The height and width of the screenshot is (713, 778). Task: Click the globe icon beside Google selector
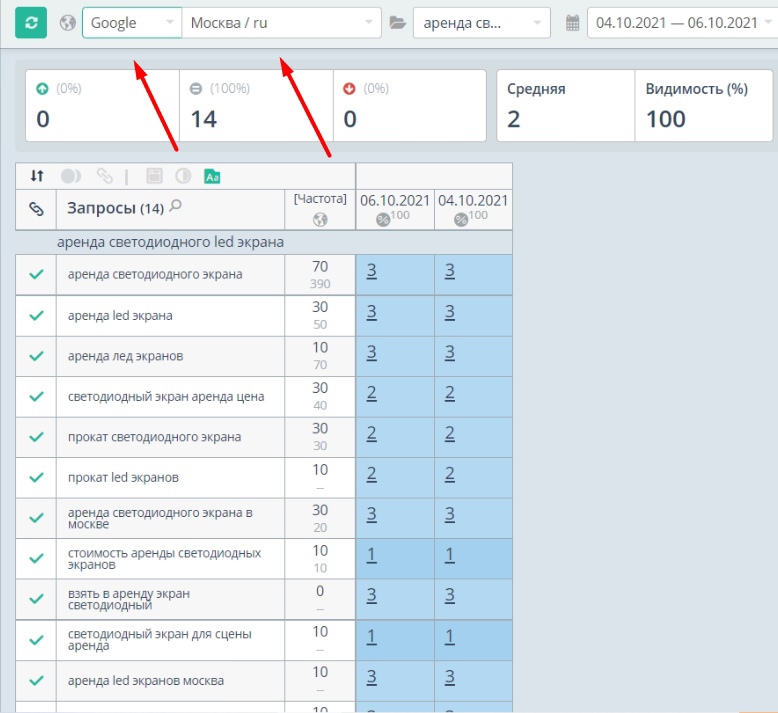(x=68, y=23)
